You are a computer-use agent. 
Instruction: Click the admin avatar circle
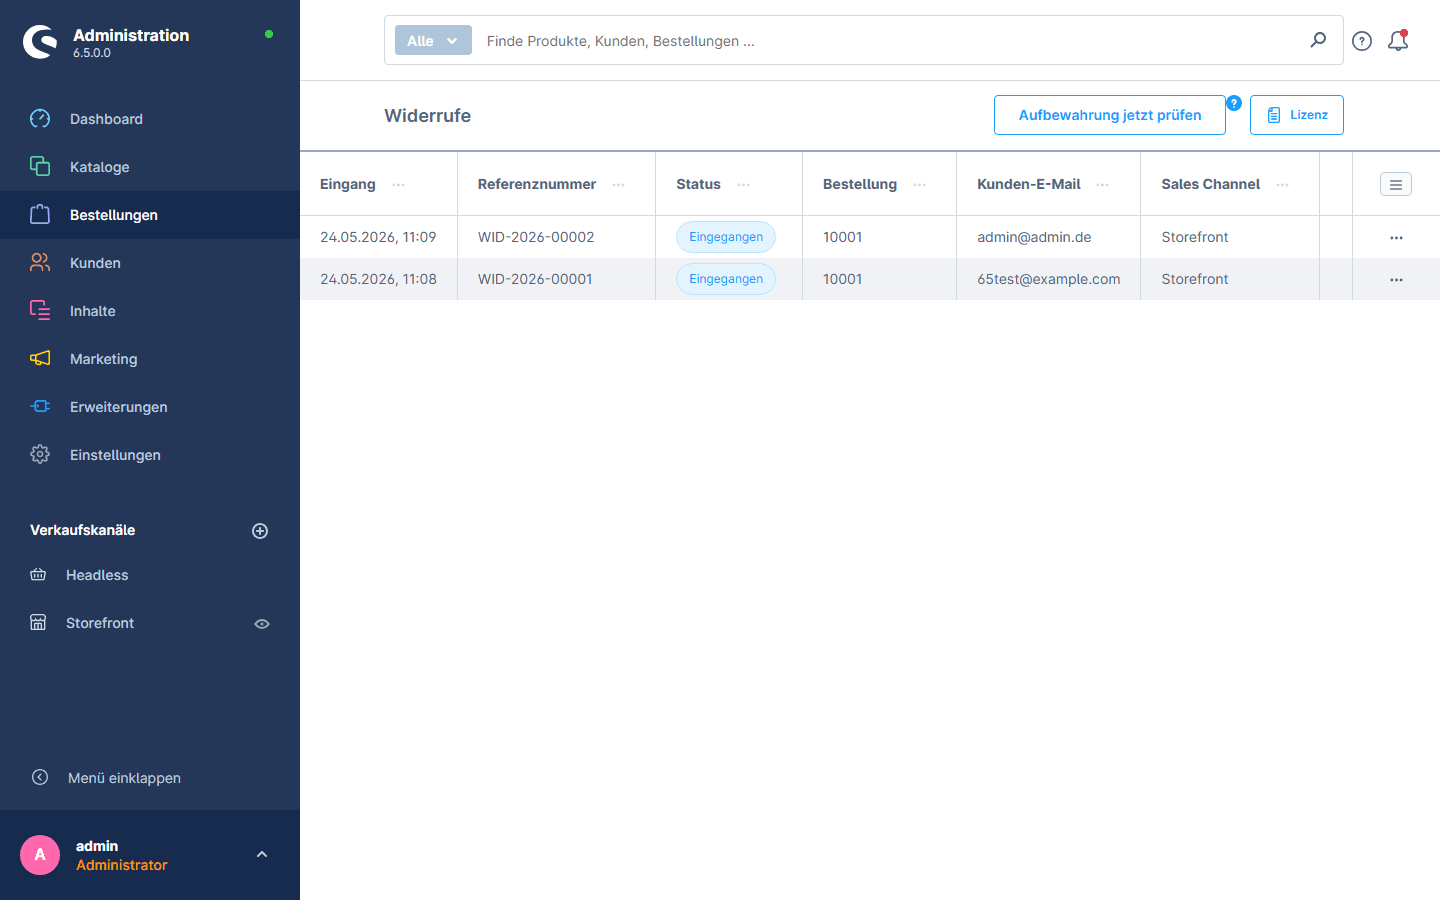click(40, 855)
